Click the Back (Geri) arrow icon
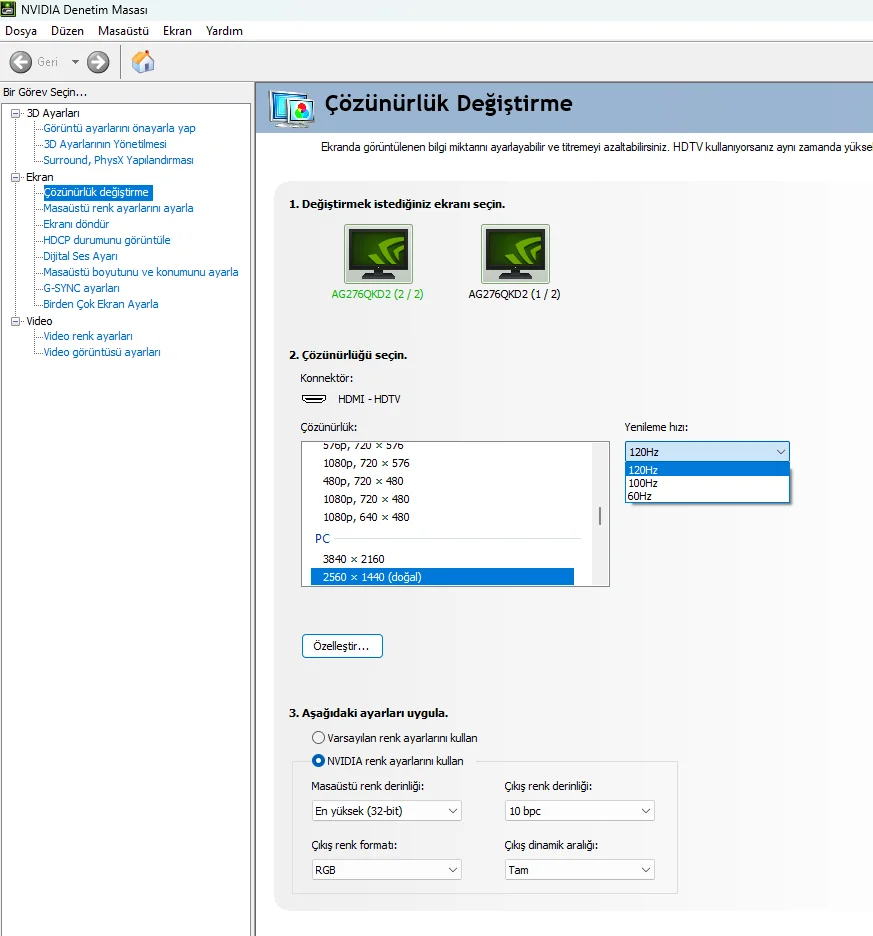The width and height of the screenshot is (873, 936). coord(21,62)
